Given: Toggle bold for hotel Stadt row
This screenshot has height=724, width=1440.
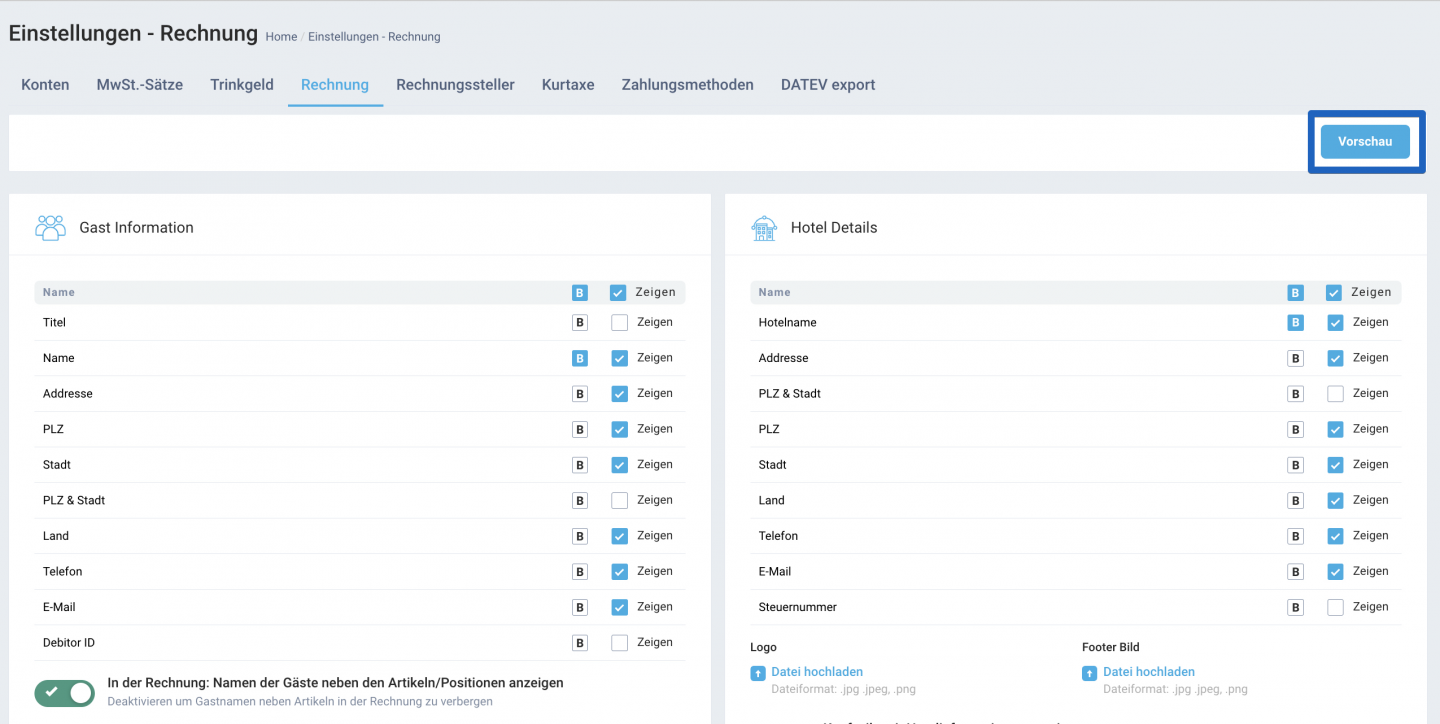Looking at the screenshot, I should tap(1296, 465).
